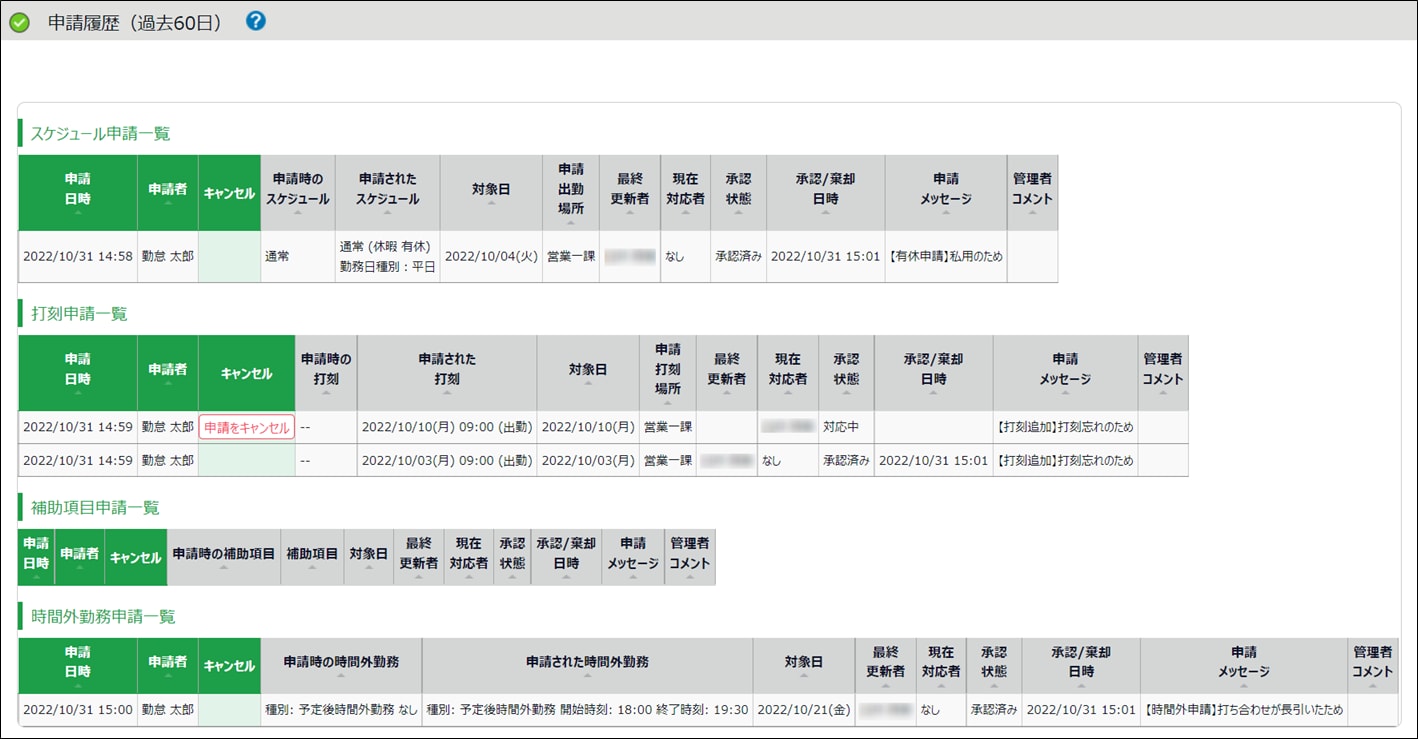Sort 補助項目申請一覧 by 補助項目 header
This screenshot has width=1418, height=739.
tap(312, 556)
